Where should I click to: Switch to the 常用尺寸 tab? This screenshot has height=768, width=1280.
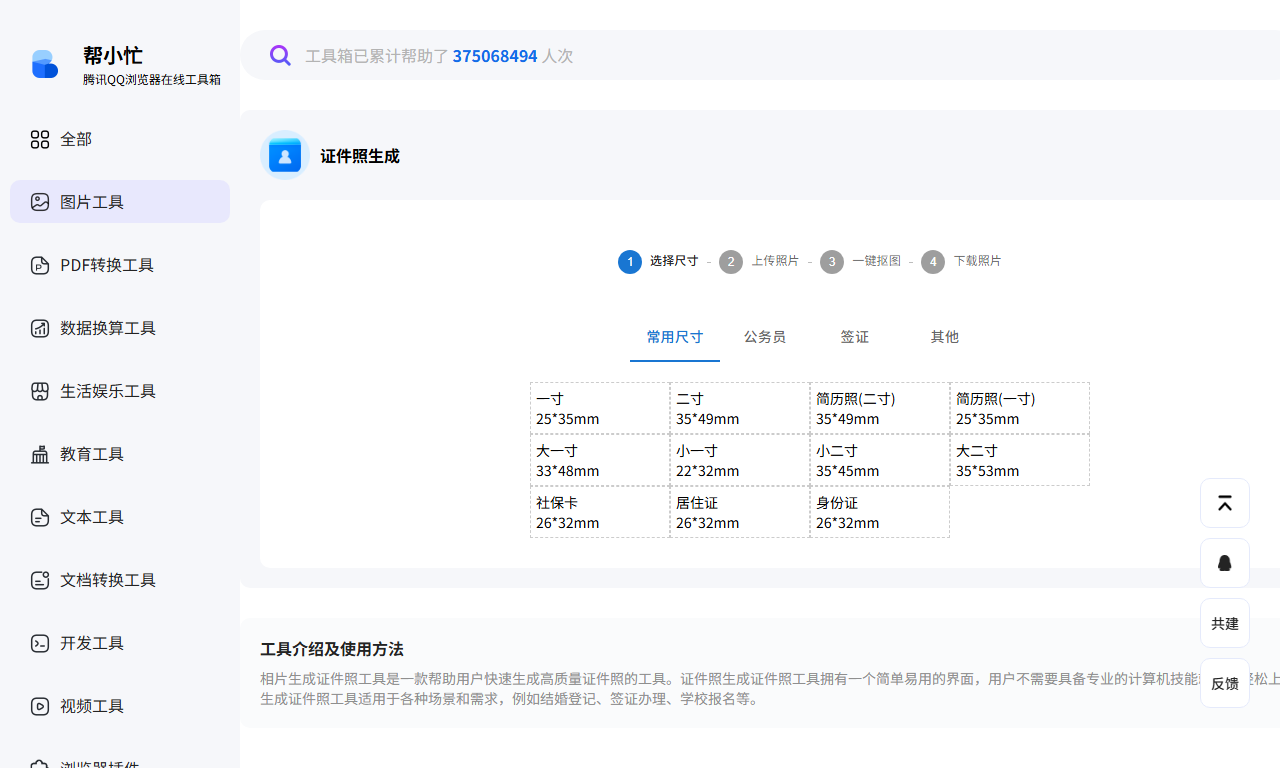[675, 337]
